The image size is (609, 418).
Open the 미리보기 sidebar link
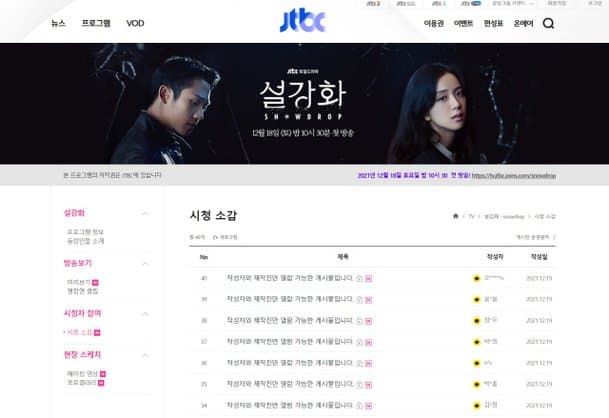click(79, 282)
